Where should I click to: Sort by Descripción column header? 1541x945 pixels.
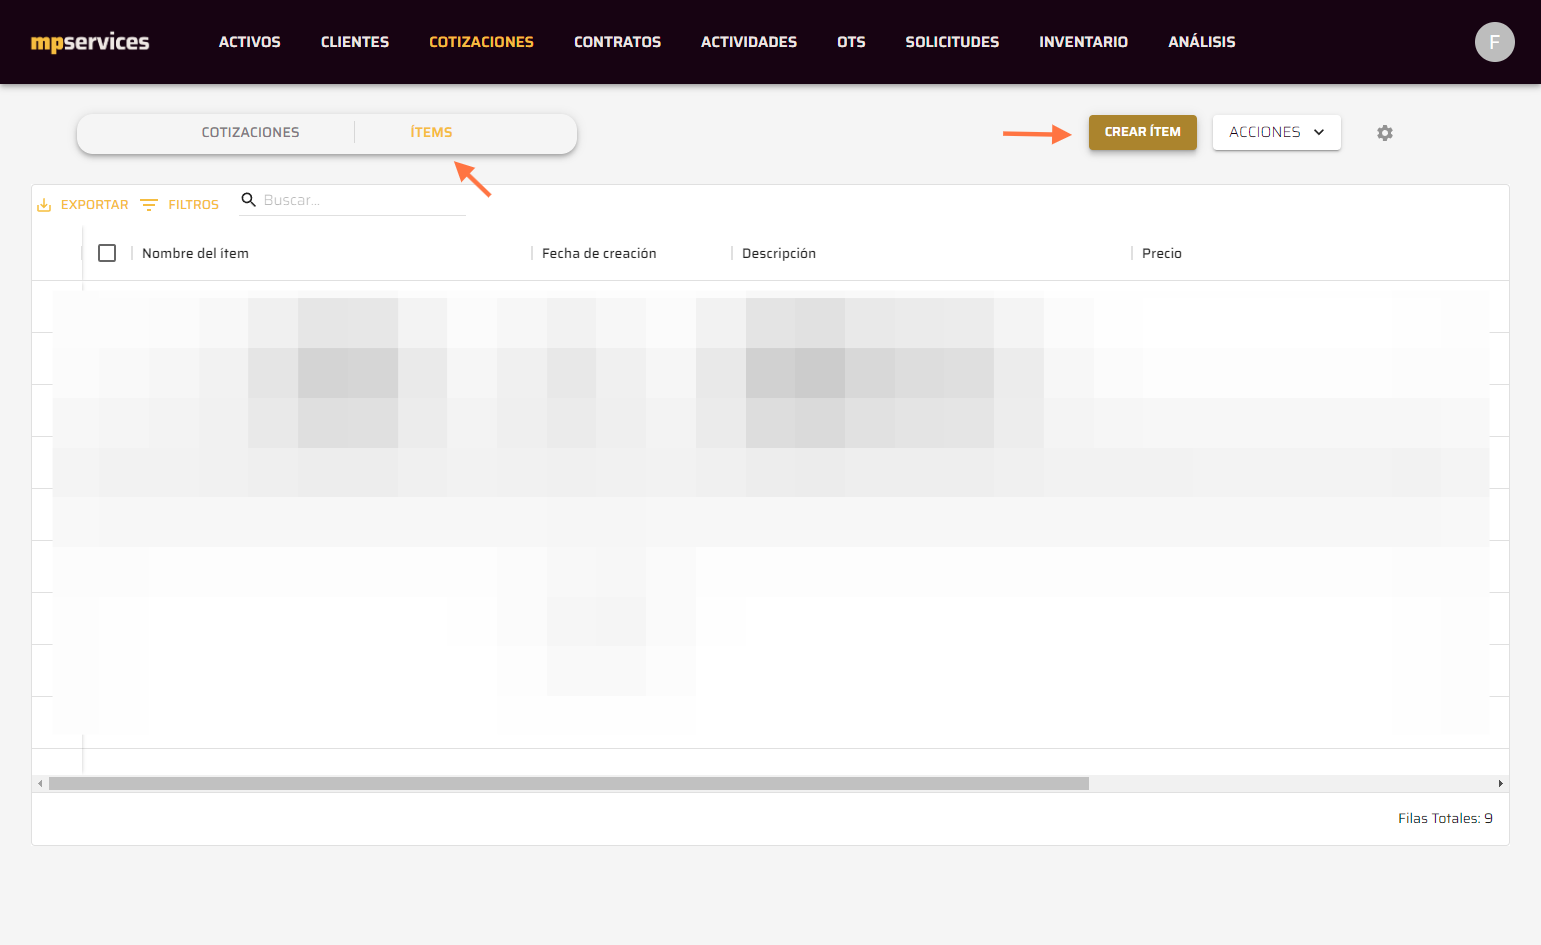point(779,254)
